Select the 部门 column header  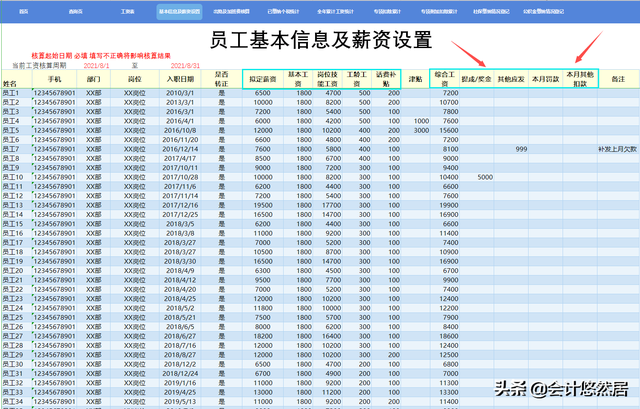[93, 79]
